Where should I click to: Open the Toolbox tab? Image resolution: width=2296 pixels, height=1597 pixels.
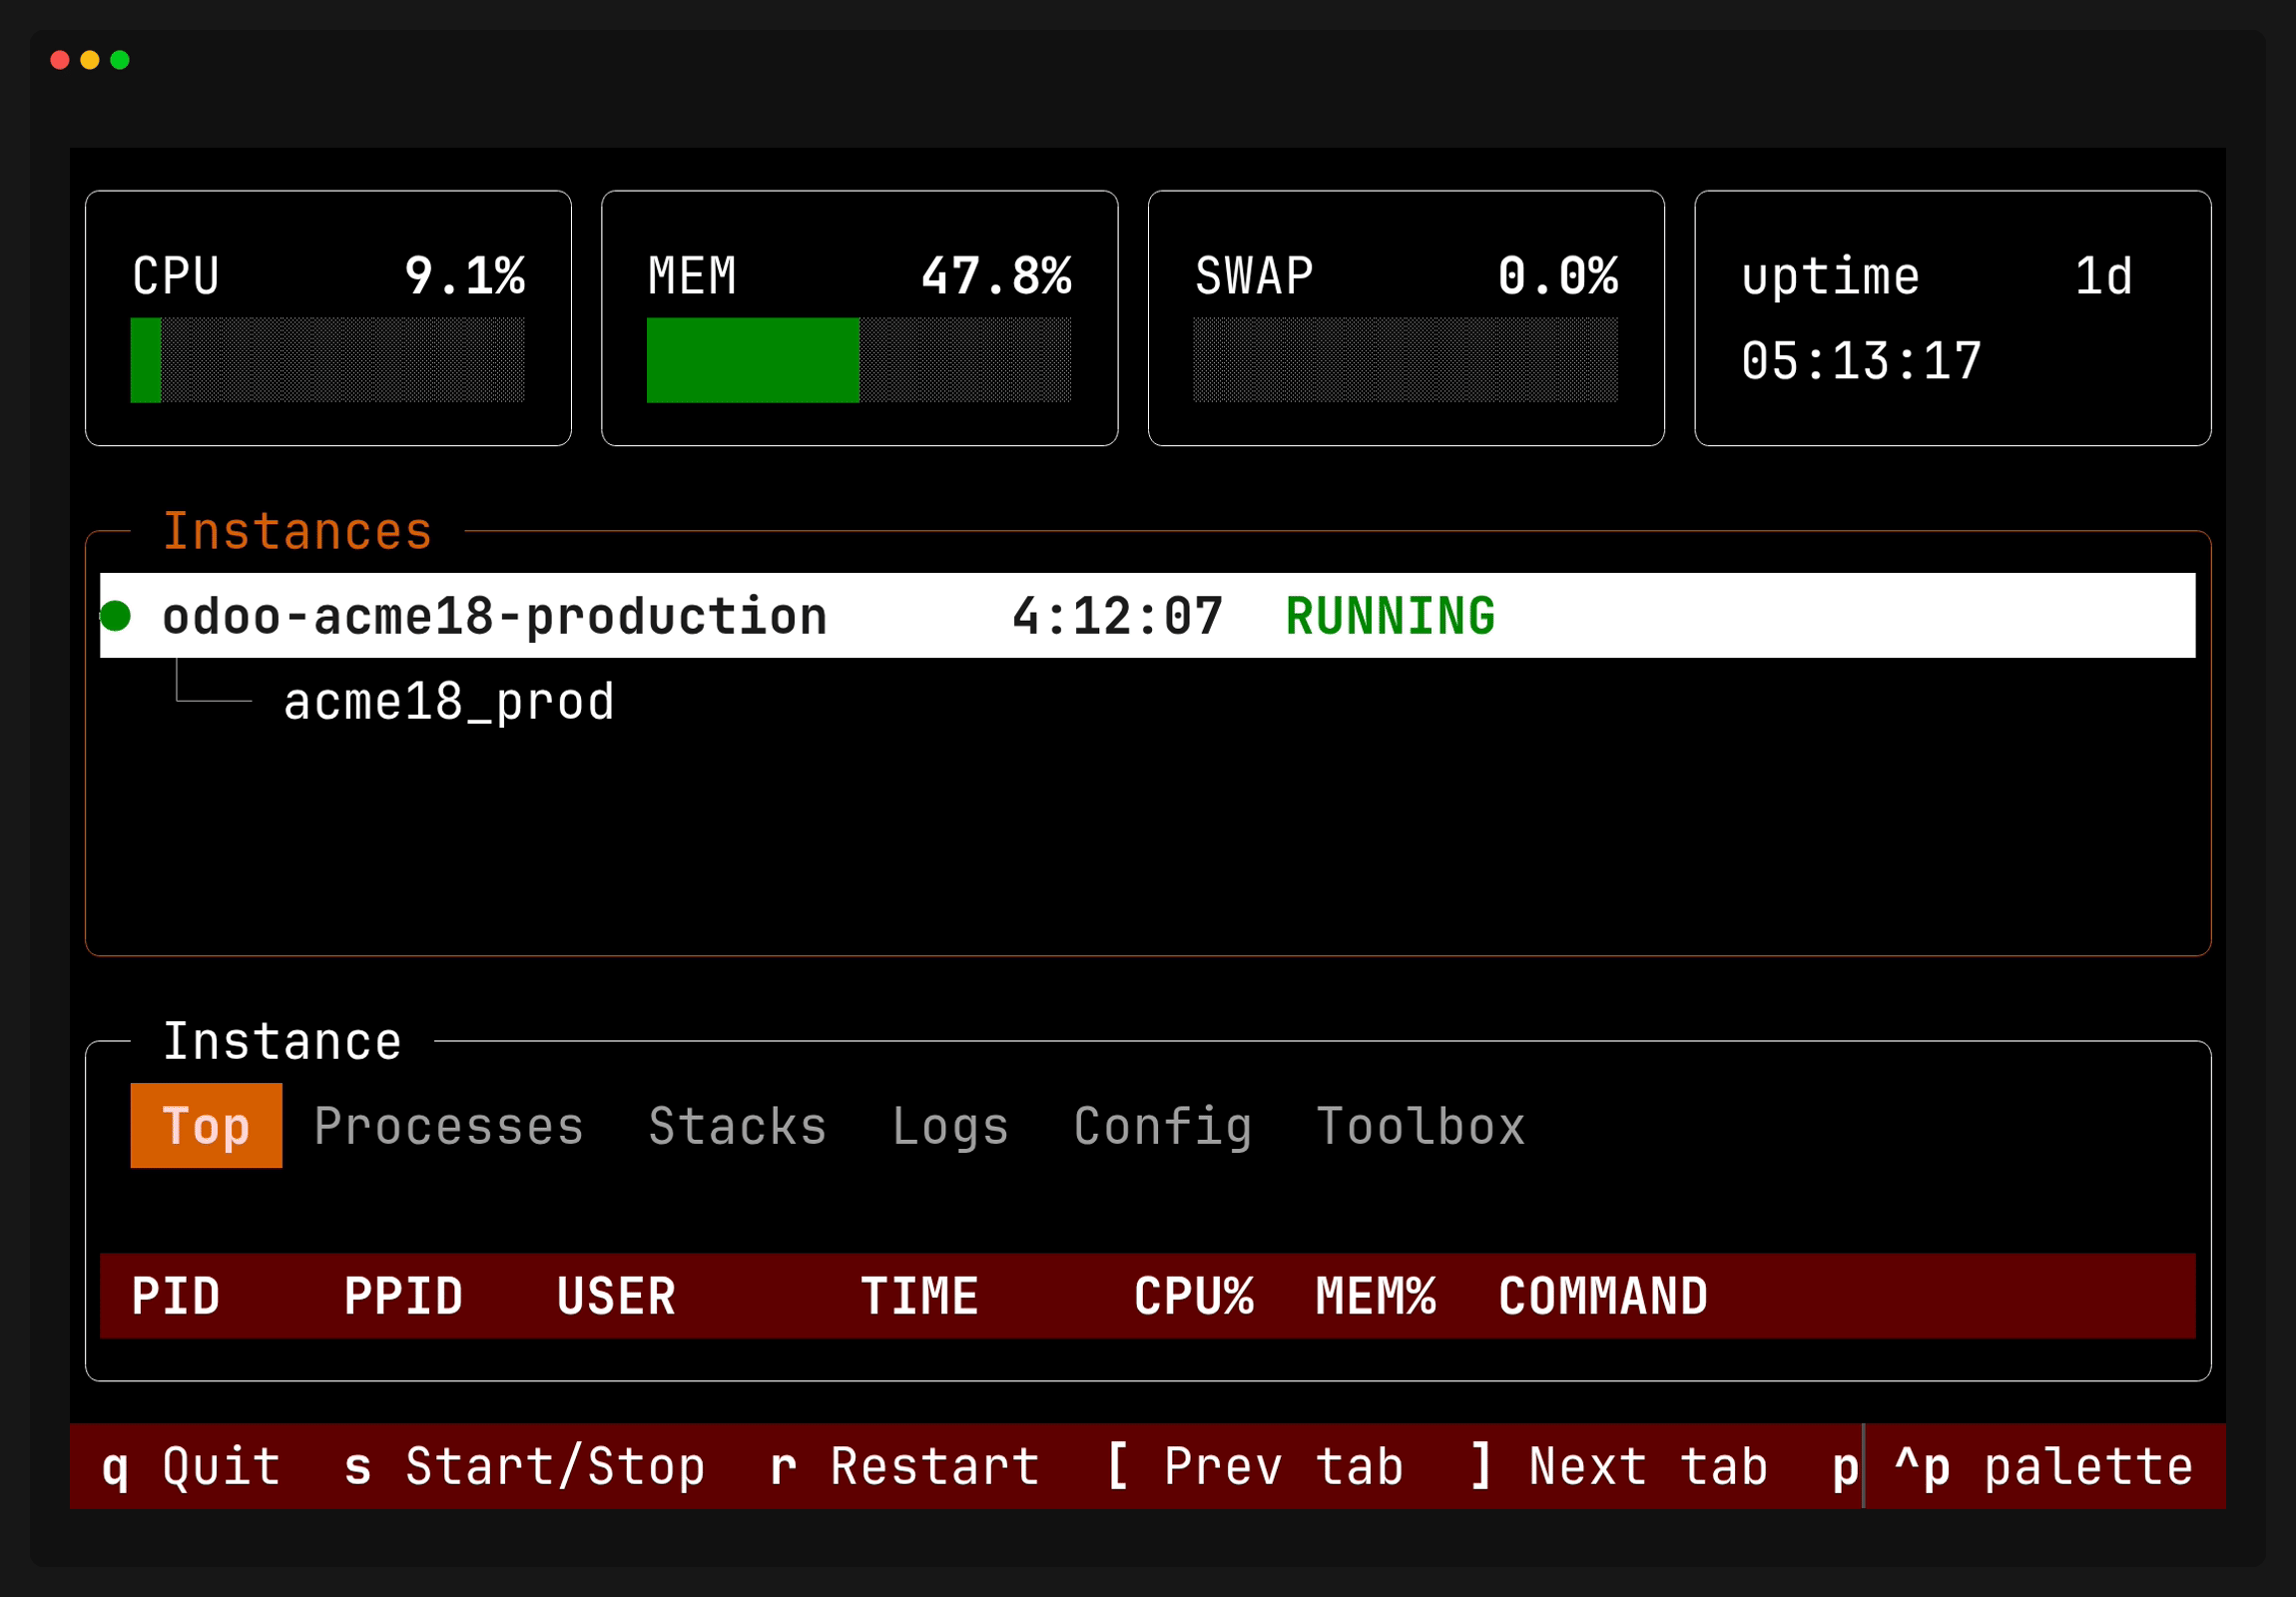(x=1421, y=1126)
